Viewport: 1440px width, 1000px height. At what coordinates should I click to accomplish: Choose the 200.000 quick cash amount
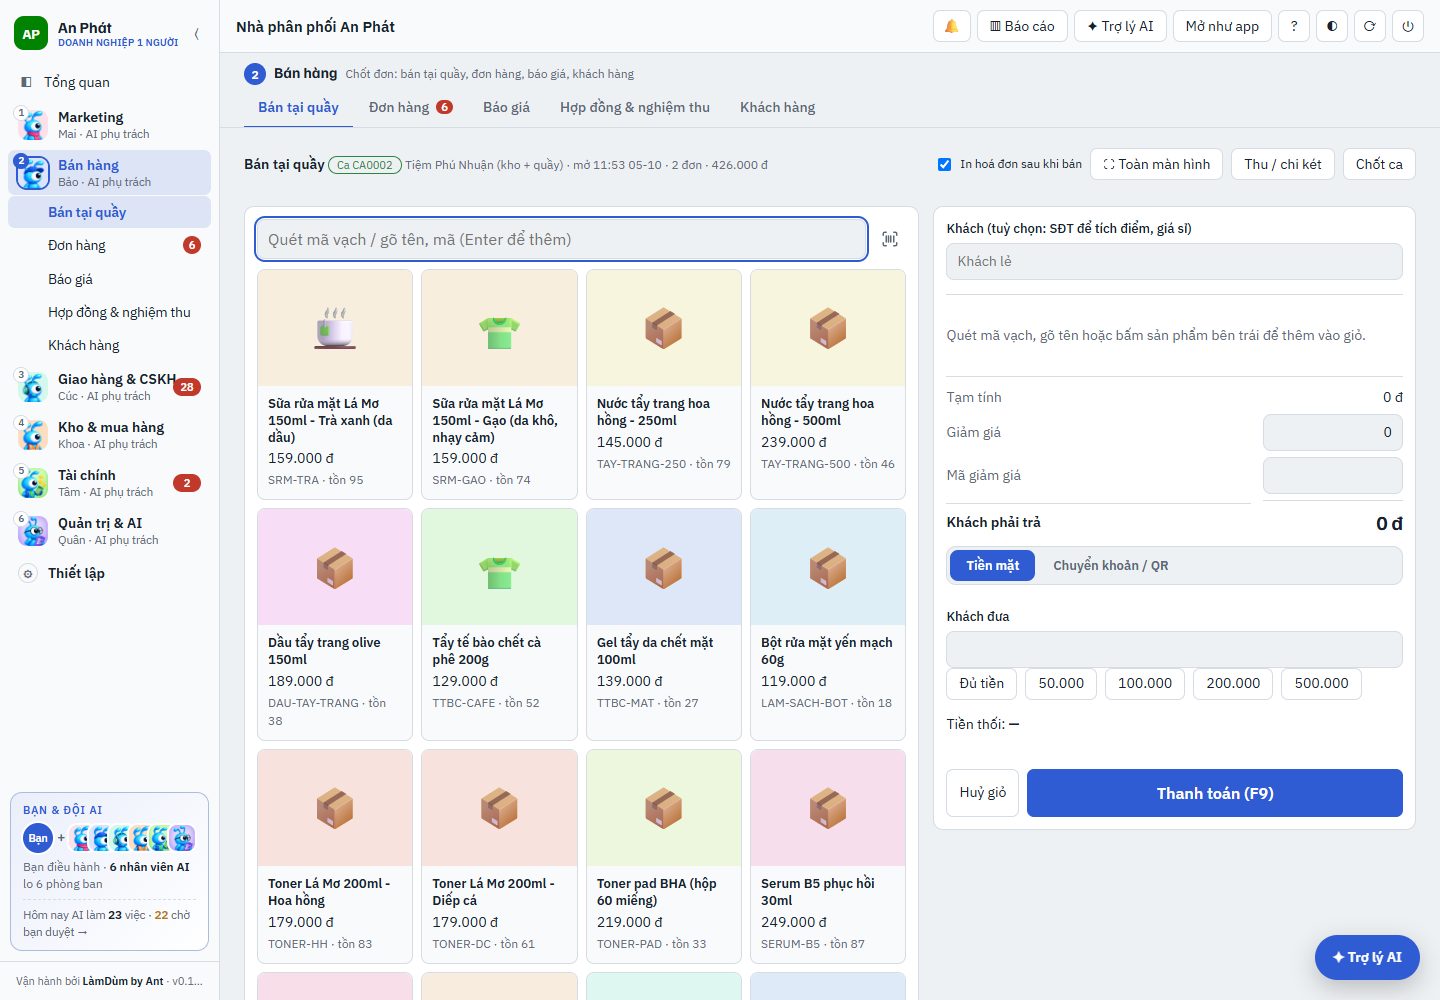1233,683
